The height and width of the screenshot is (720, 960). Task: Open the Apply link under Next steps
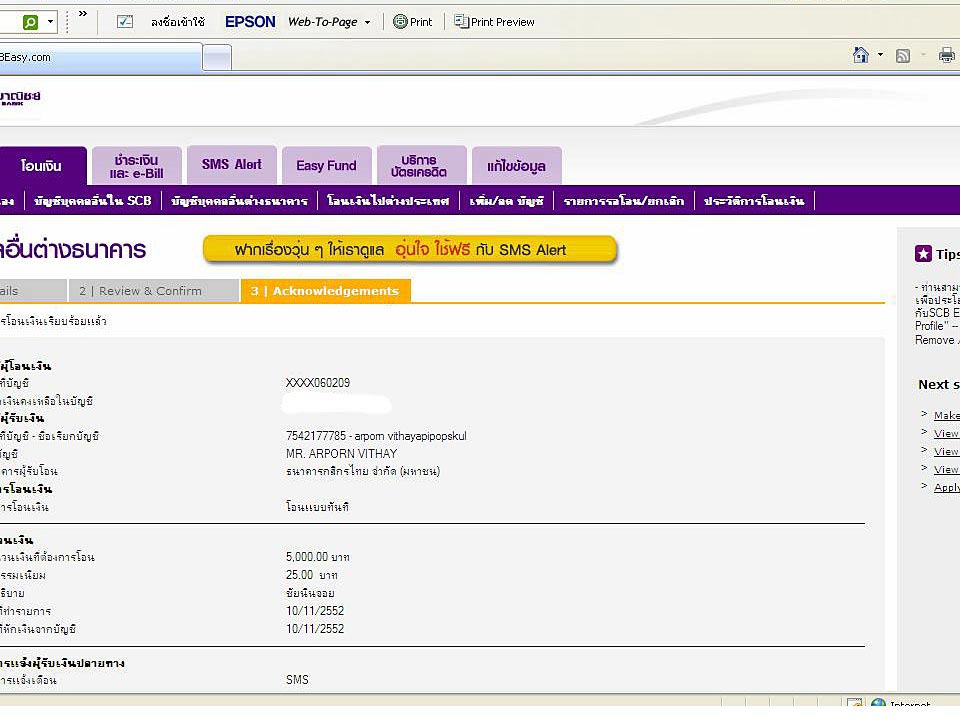point(946,488)
